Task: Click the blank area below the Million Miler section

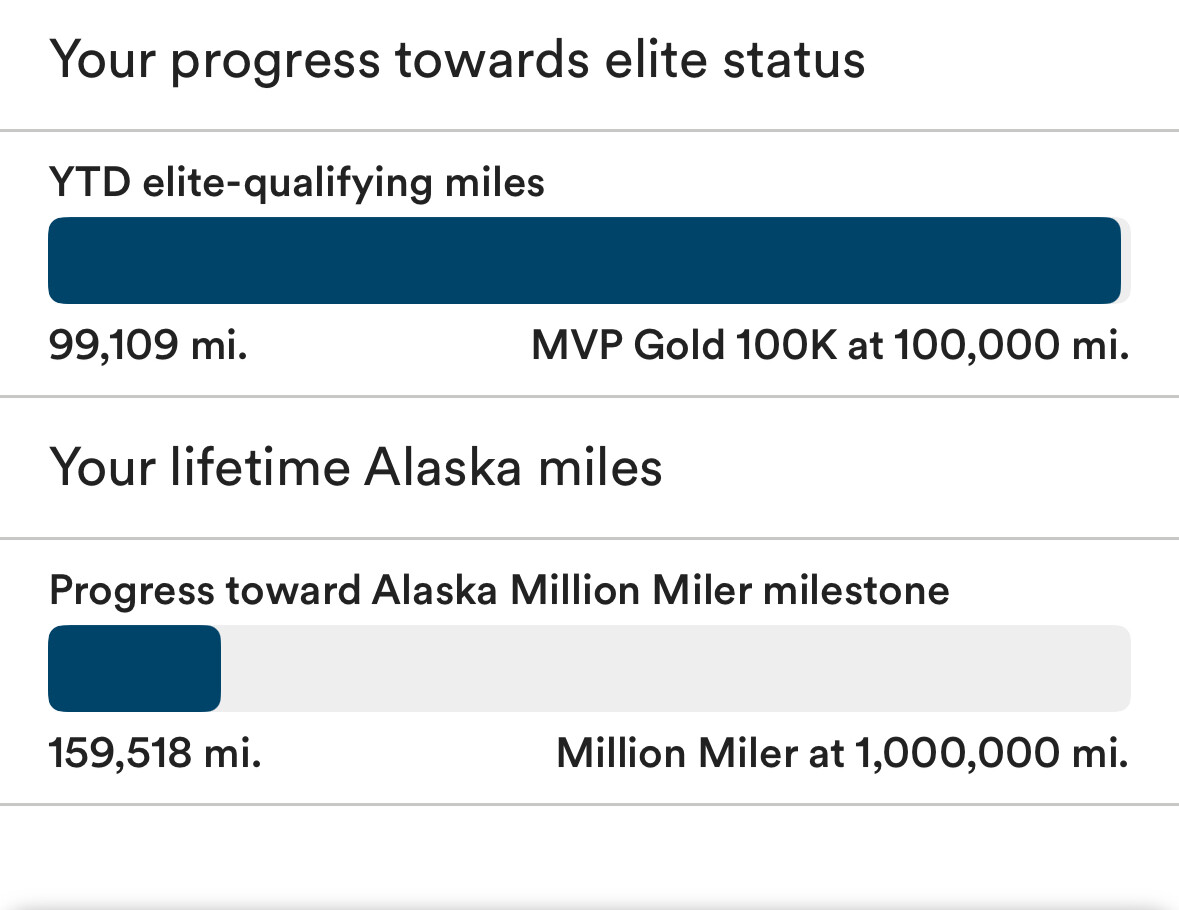Action: [x=589, y=855]
